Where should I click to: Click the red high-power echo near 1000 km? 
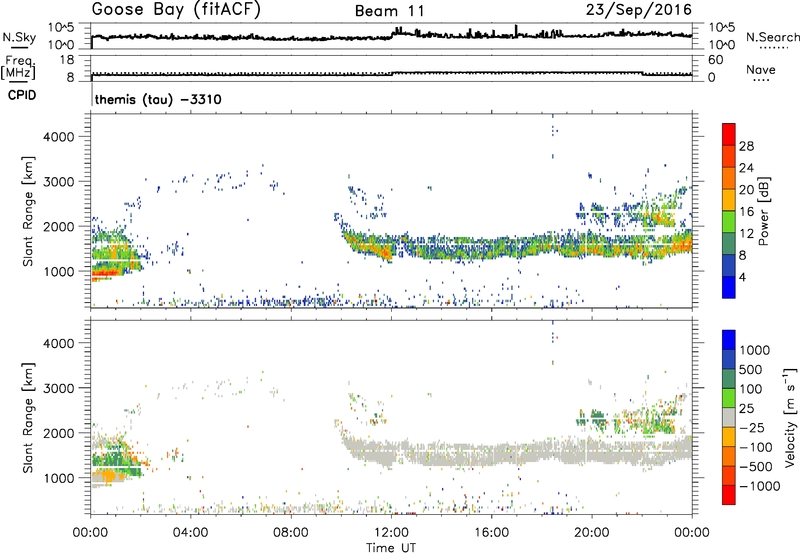(105, 275)
